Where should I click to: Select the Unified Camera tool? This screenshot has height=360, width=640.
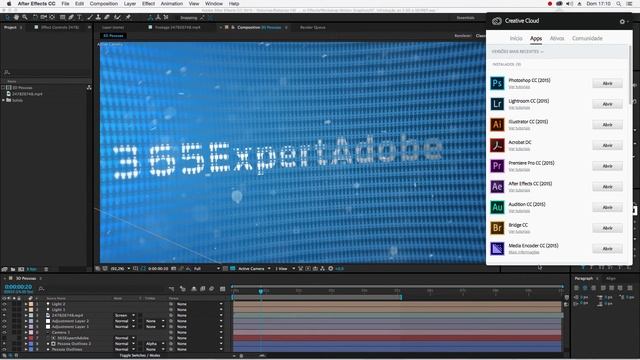coord(43,18)
